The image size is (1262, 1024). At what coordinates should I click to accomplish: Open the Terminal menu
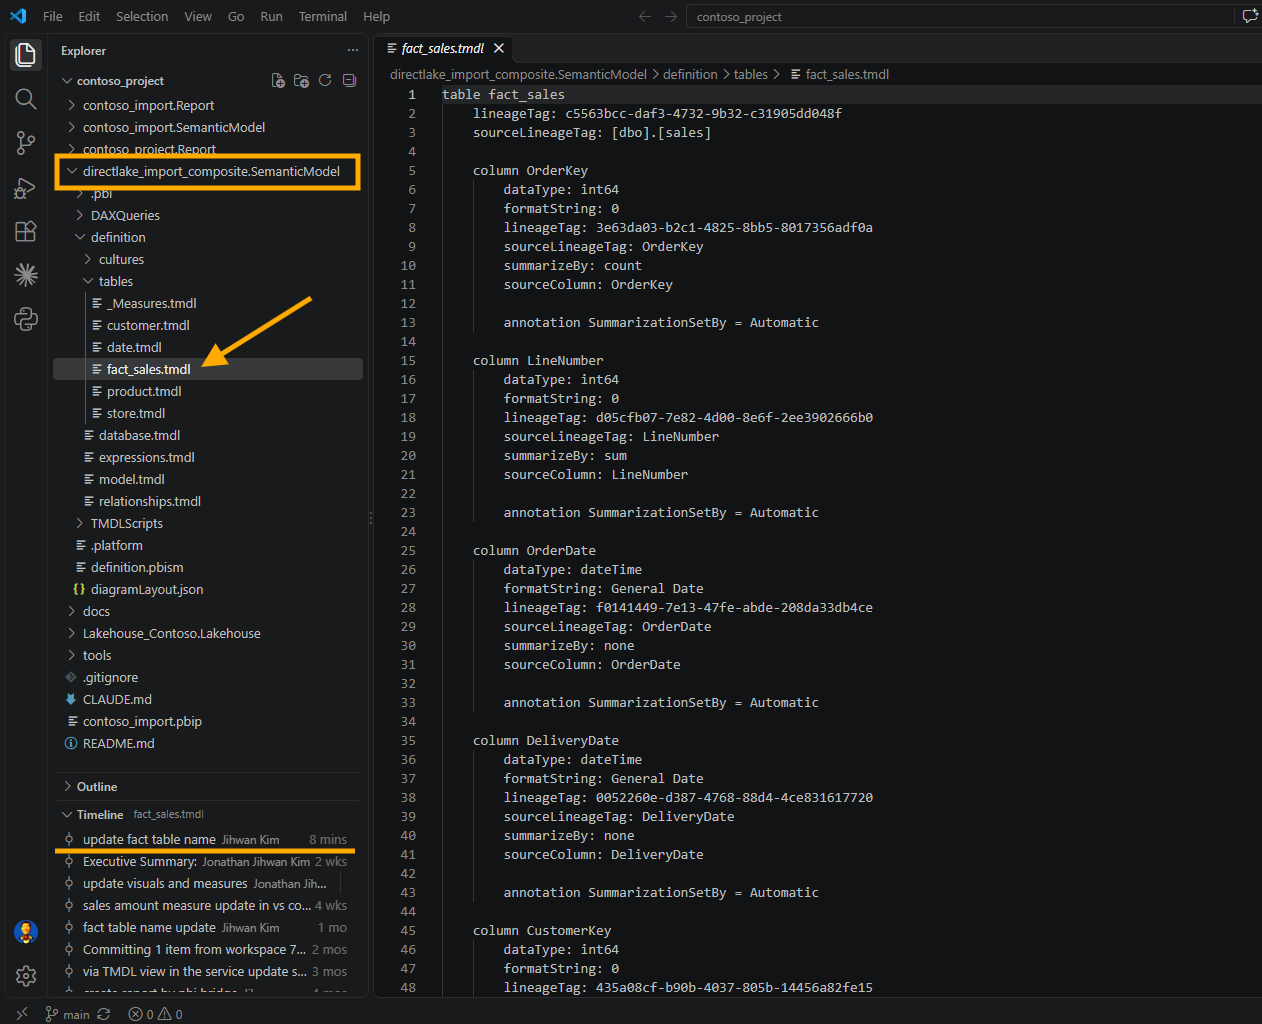point(323,16)
